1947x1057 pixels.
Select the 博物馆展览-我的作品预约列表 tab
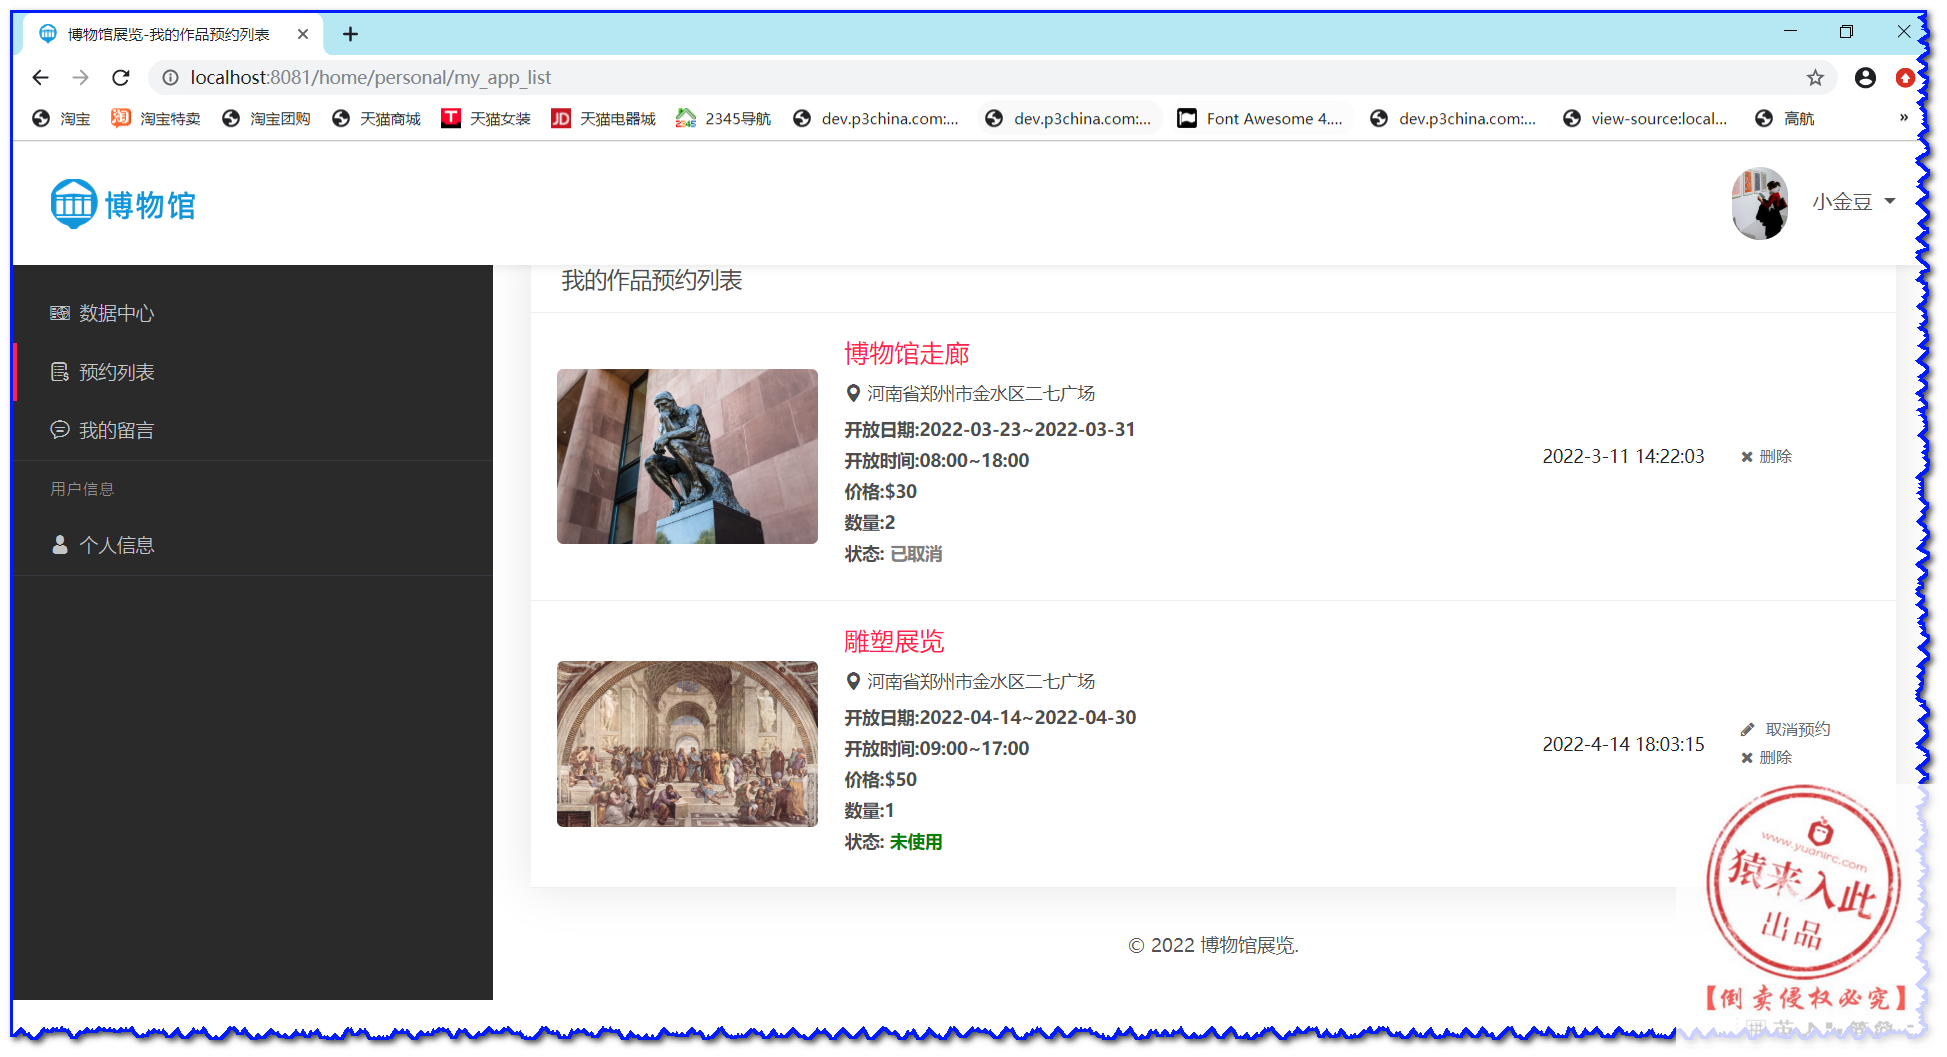click(x=172, y=34)
